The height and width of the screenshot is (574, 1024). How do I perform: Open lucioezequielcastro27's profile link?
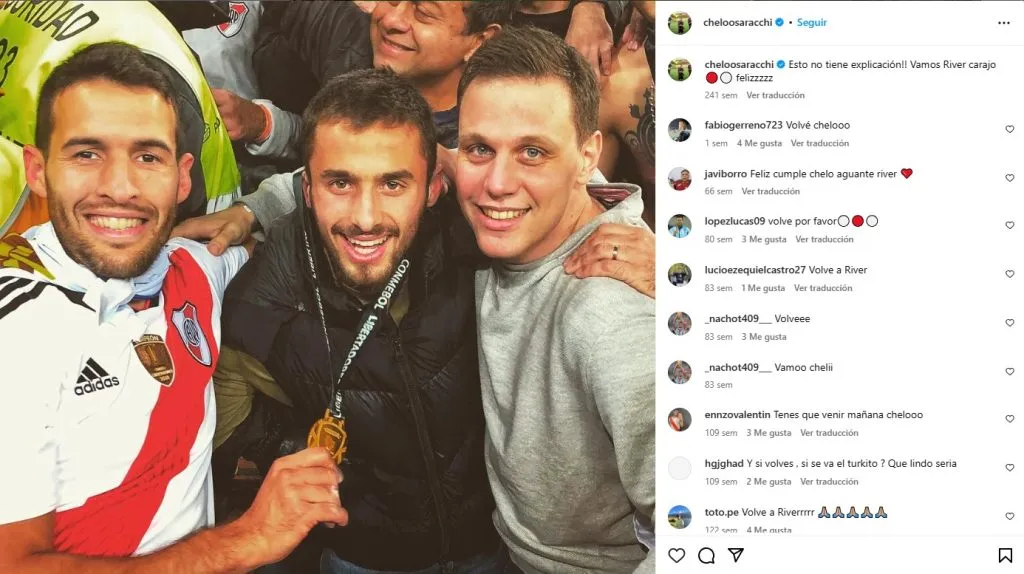pos(755,270)
